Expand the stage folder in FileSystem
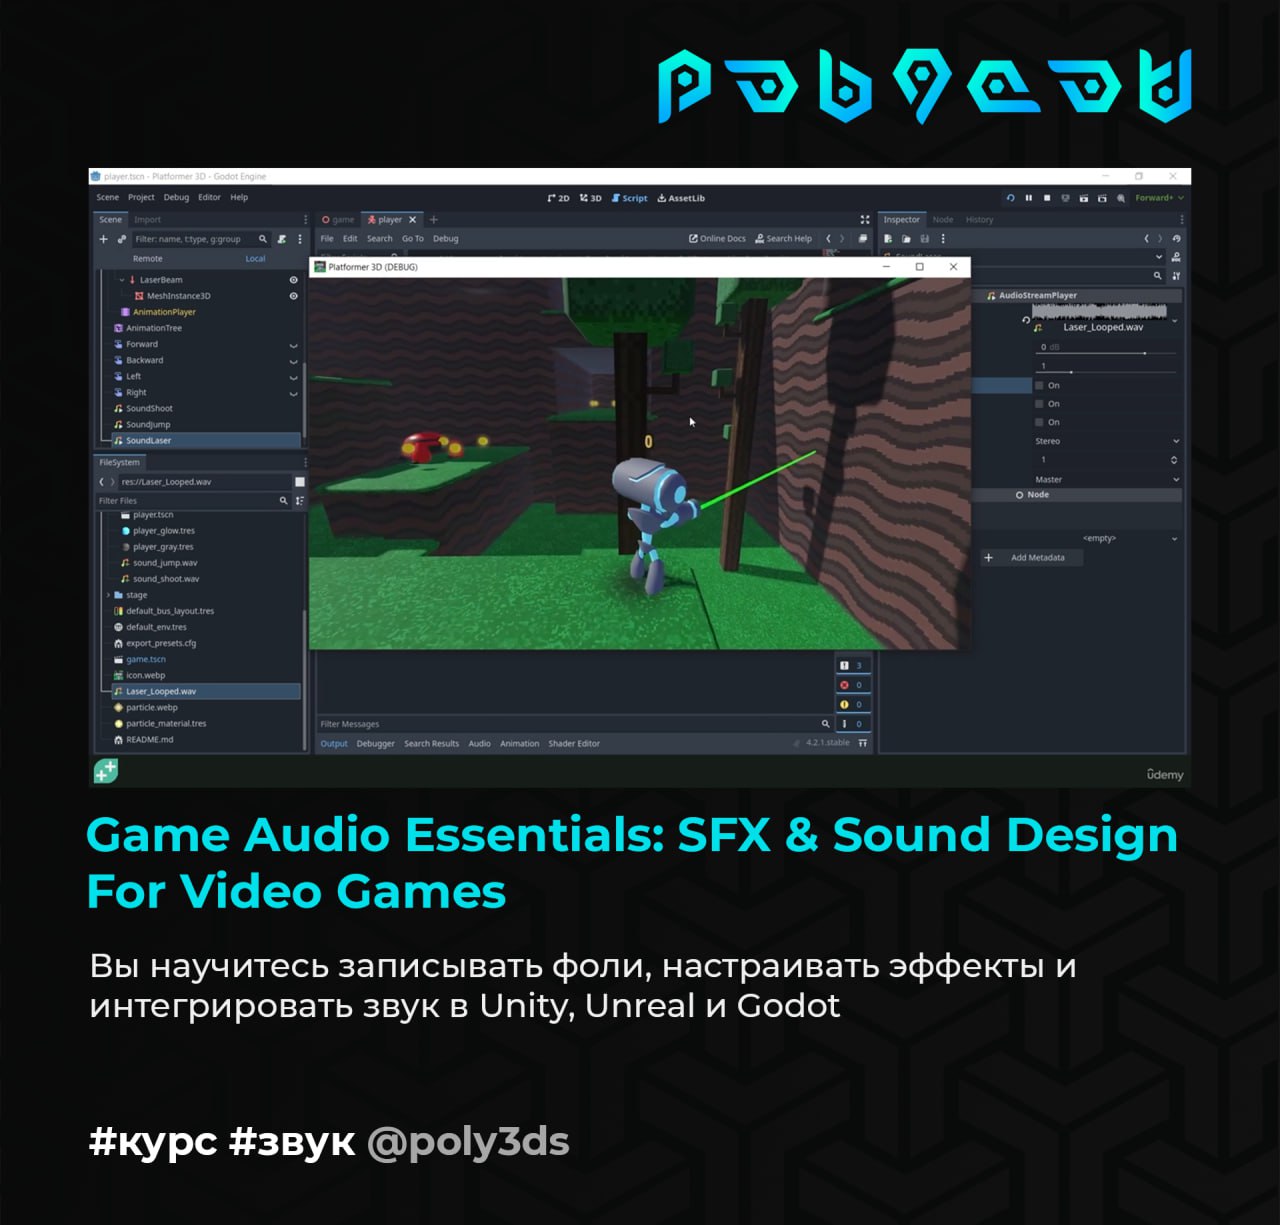Image resolution: width=1280 pixels, height=1225 pixels. [x=108, y=595]
